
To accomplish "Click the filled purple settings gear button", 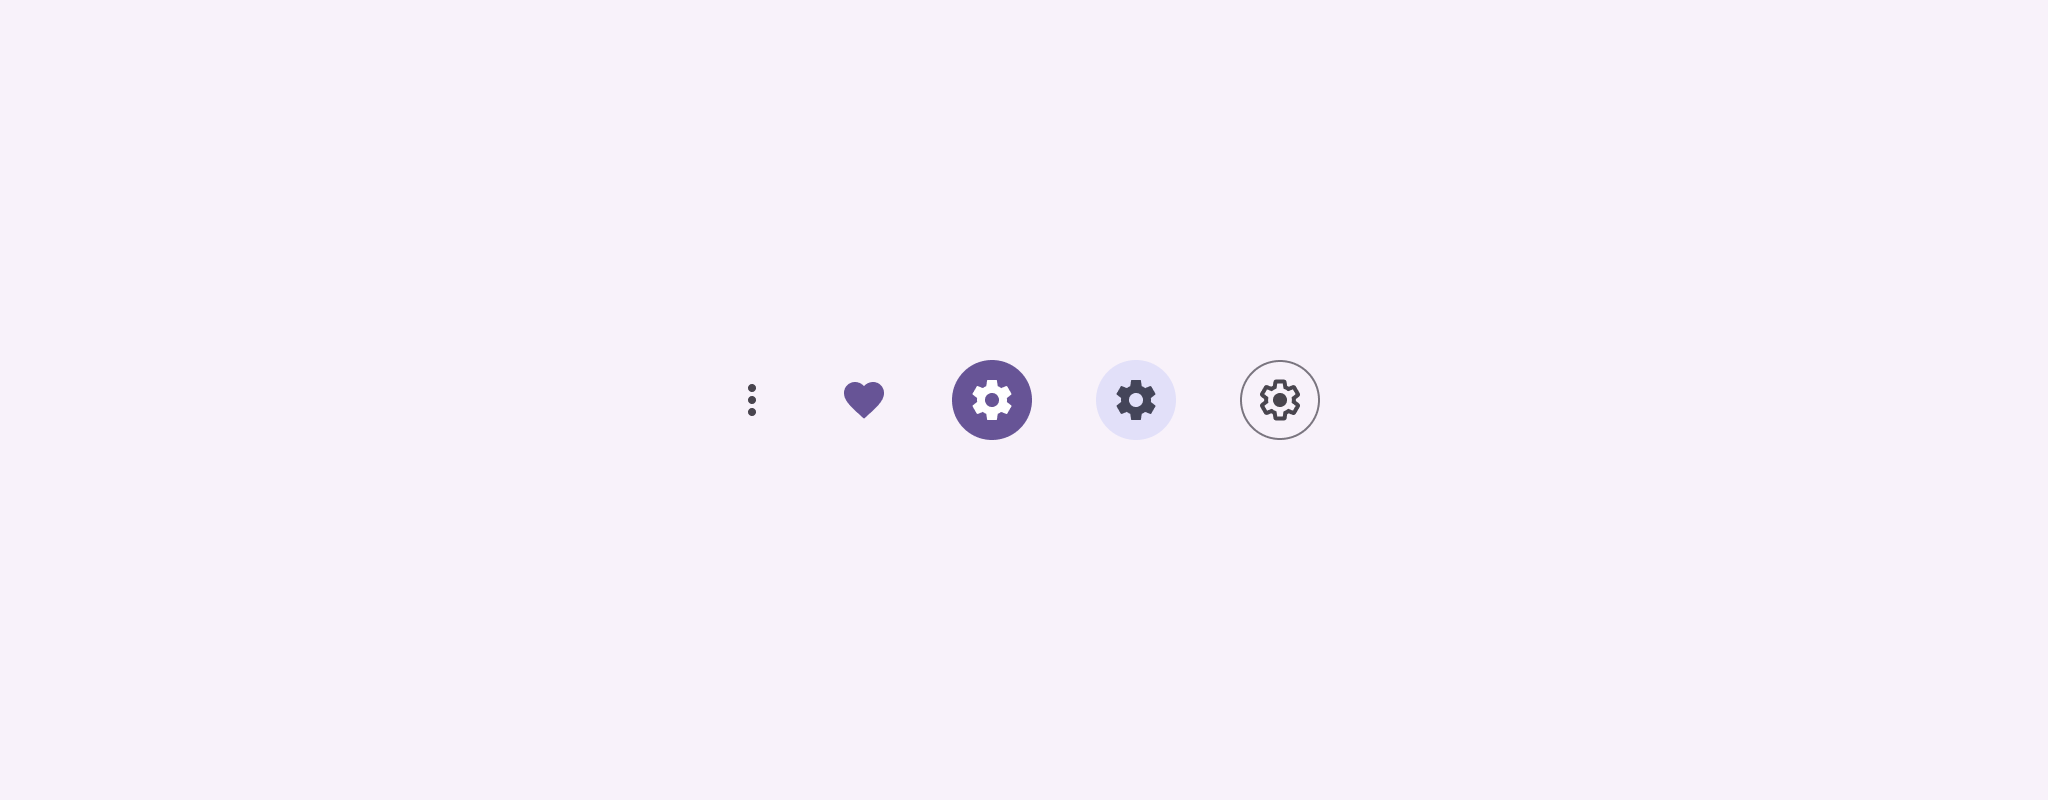I will pyautogui.click(x=992, y=400).
